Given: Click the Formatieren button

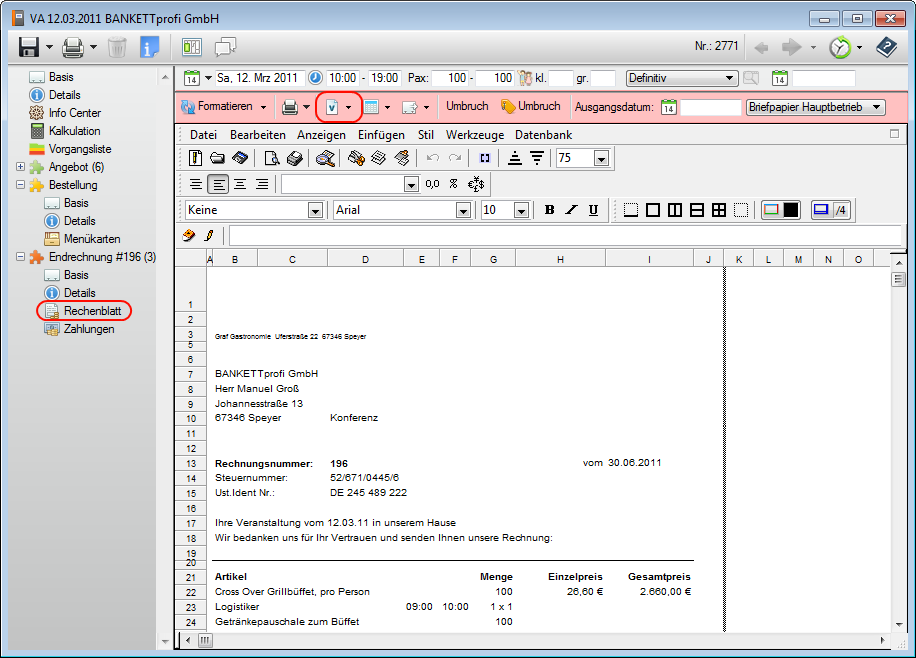Looking at the screenshot, I should point(223,106).
